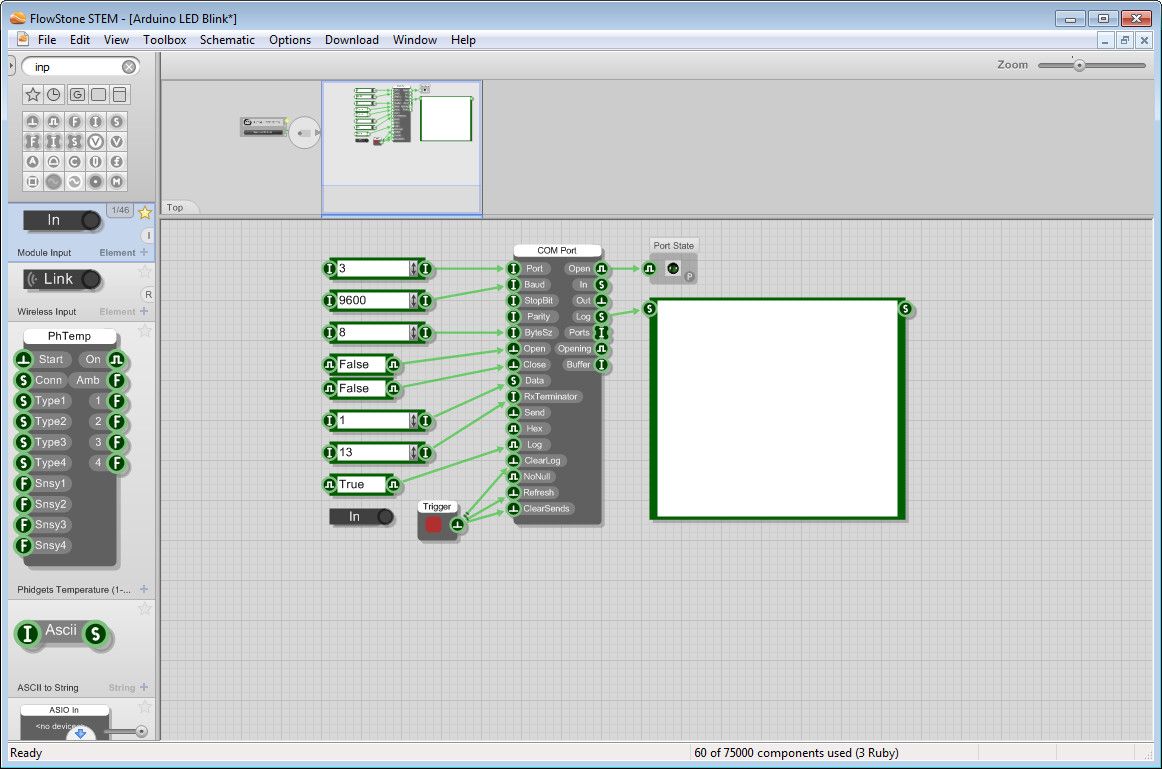1162x769 pixels.
Task: Click the Boolean type filter icon
Action: click(x=54, y=121)
